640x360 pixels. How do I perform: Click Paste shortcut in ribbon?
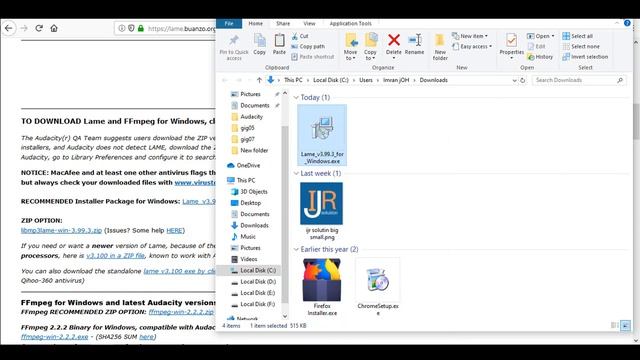[x=313, y=57]
